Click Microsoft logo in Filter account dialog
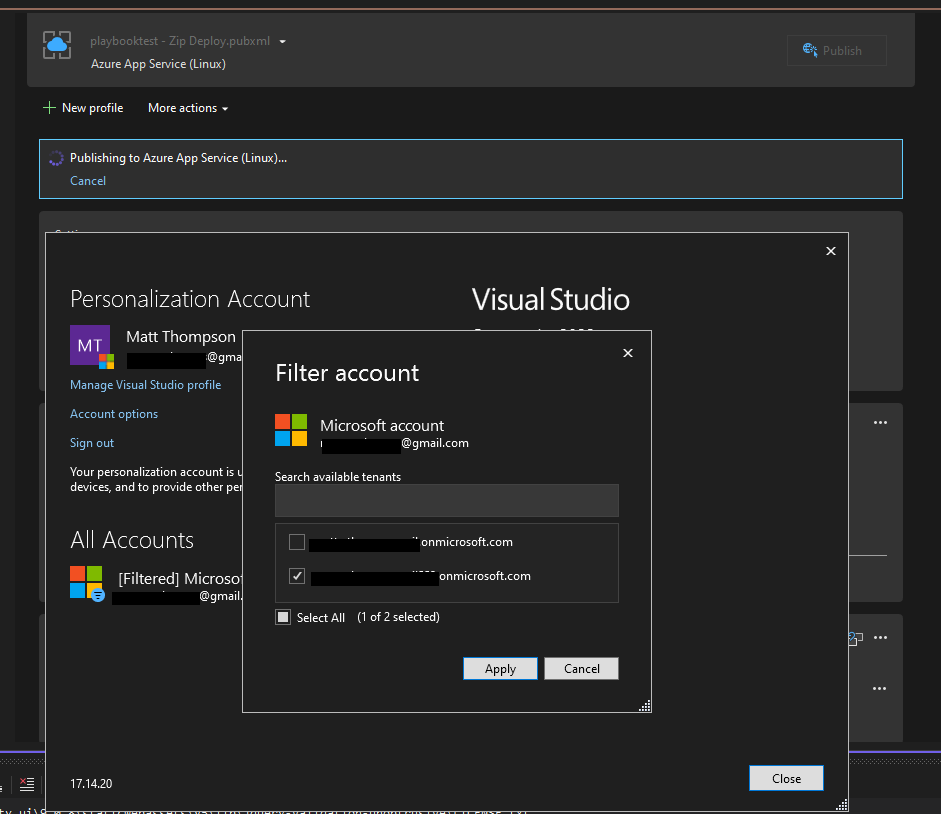941x814 pixels. tap(291, 430)
